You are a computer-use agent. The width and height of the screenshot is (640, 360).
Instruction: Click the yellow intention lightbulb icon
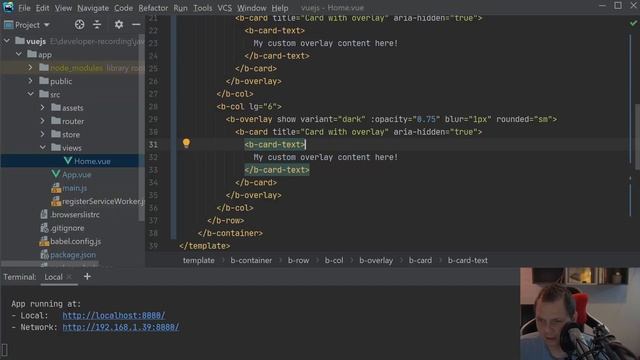186,143
